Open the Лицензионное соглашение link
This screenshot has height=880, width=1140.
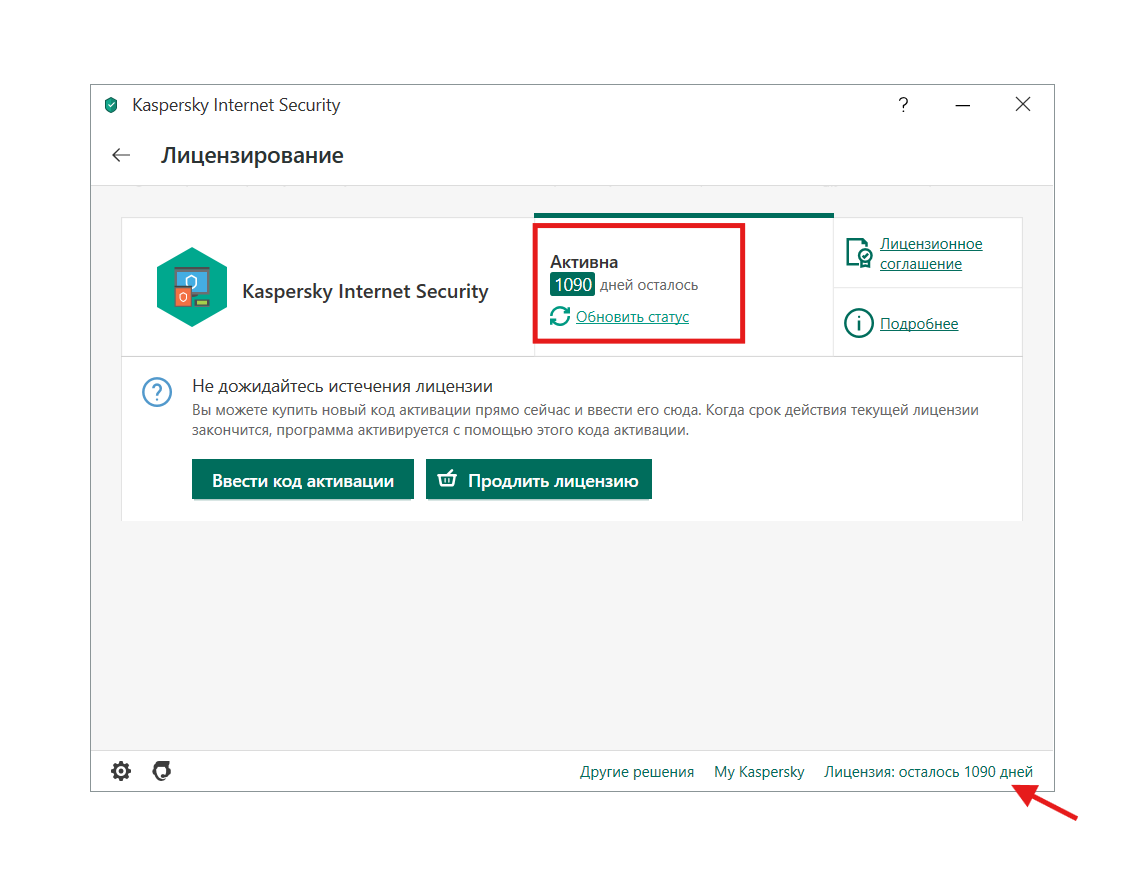coord(930,254)
